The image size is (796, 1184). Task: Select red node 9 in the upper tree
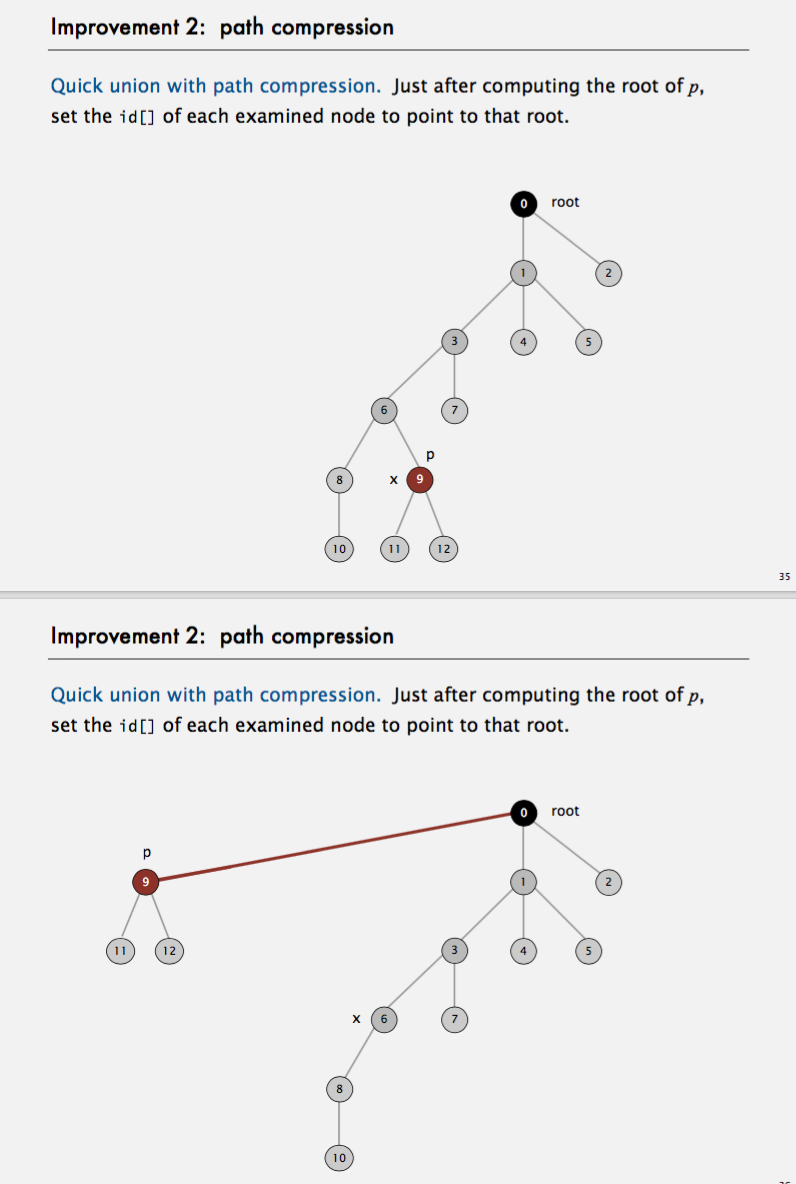click(420, 480)
